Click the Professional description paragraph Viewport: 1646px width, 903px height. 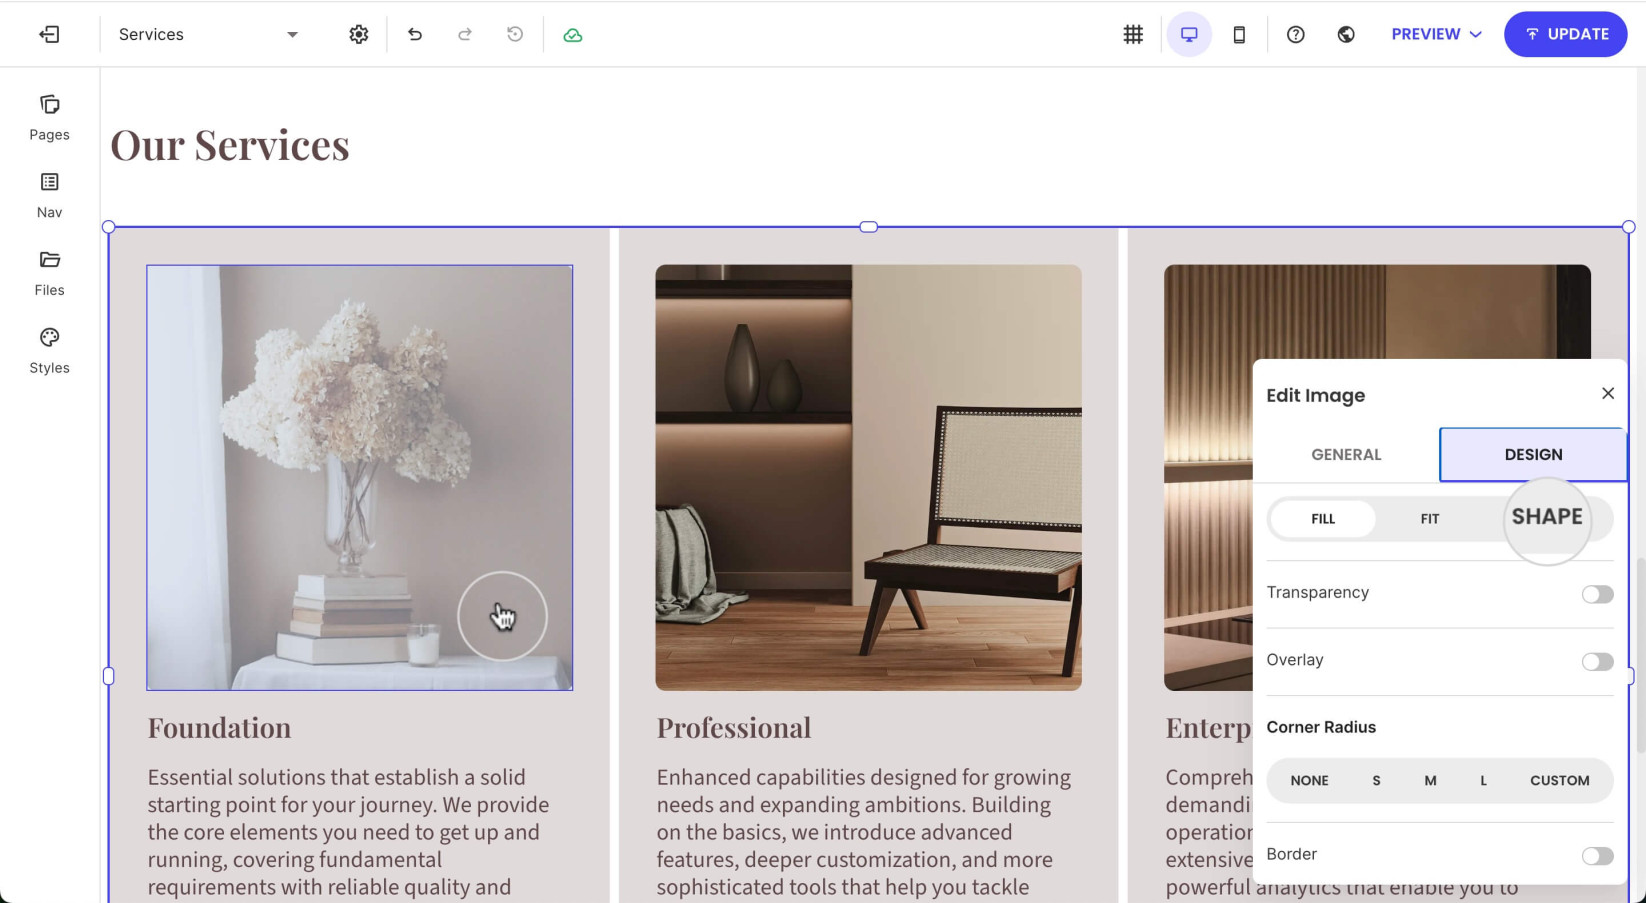click(x=864, y=832)
